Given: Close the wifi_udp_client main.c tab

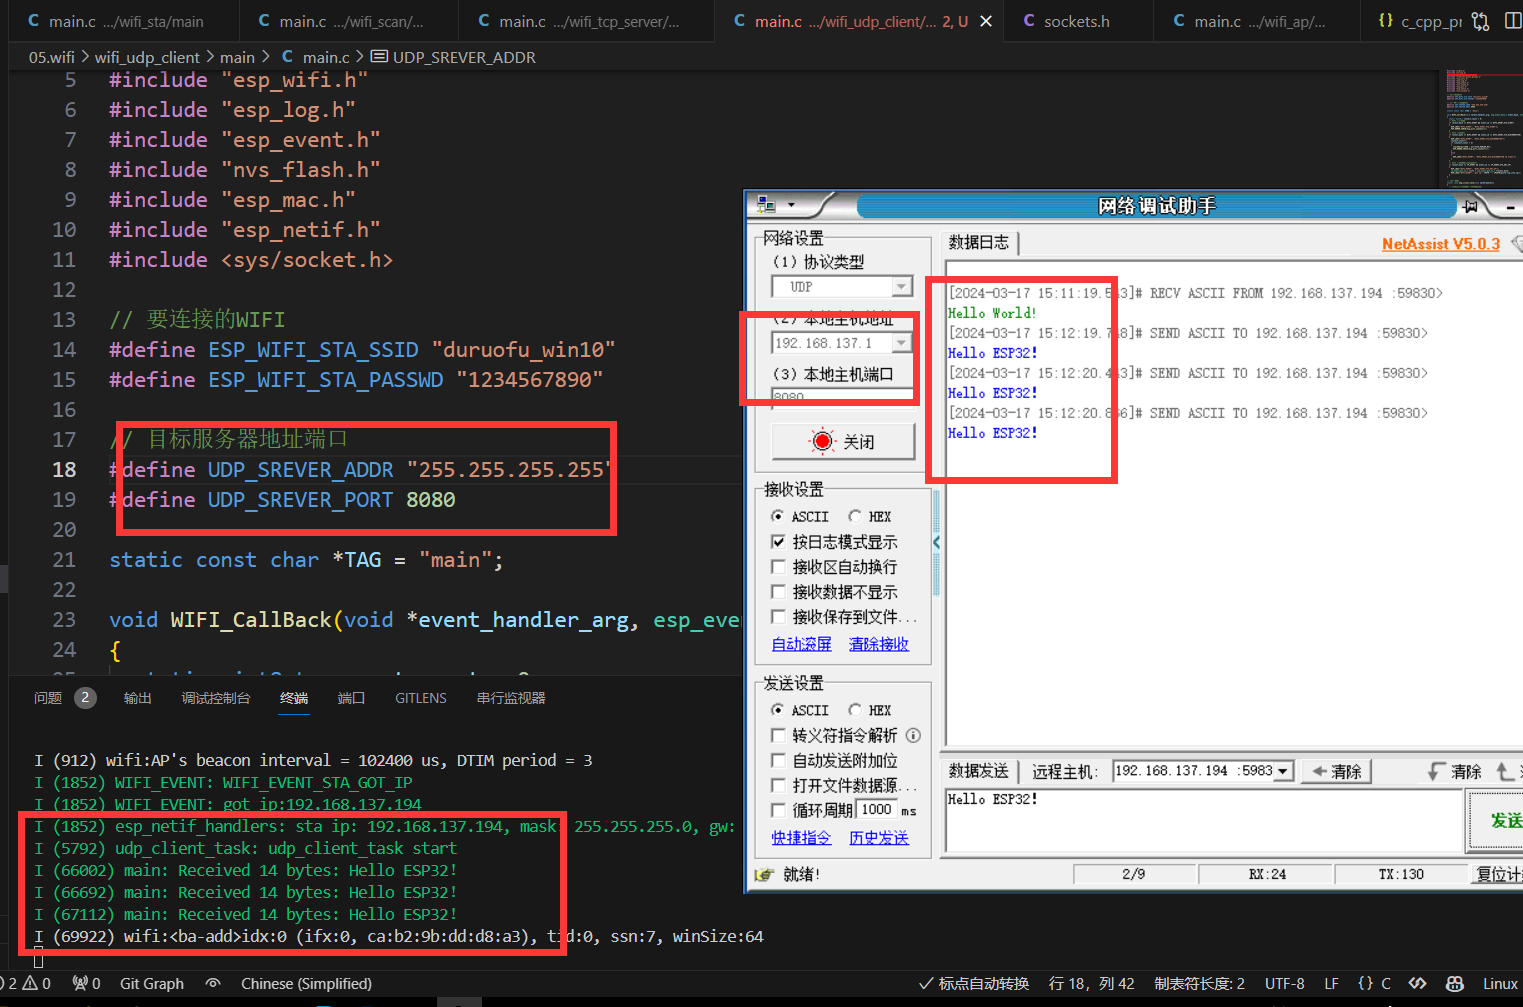Looking at the screenshot, I should [986, 21].
